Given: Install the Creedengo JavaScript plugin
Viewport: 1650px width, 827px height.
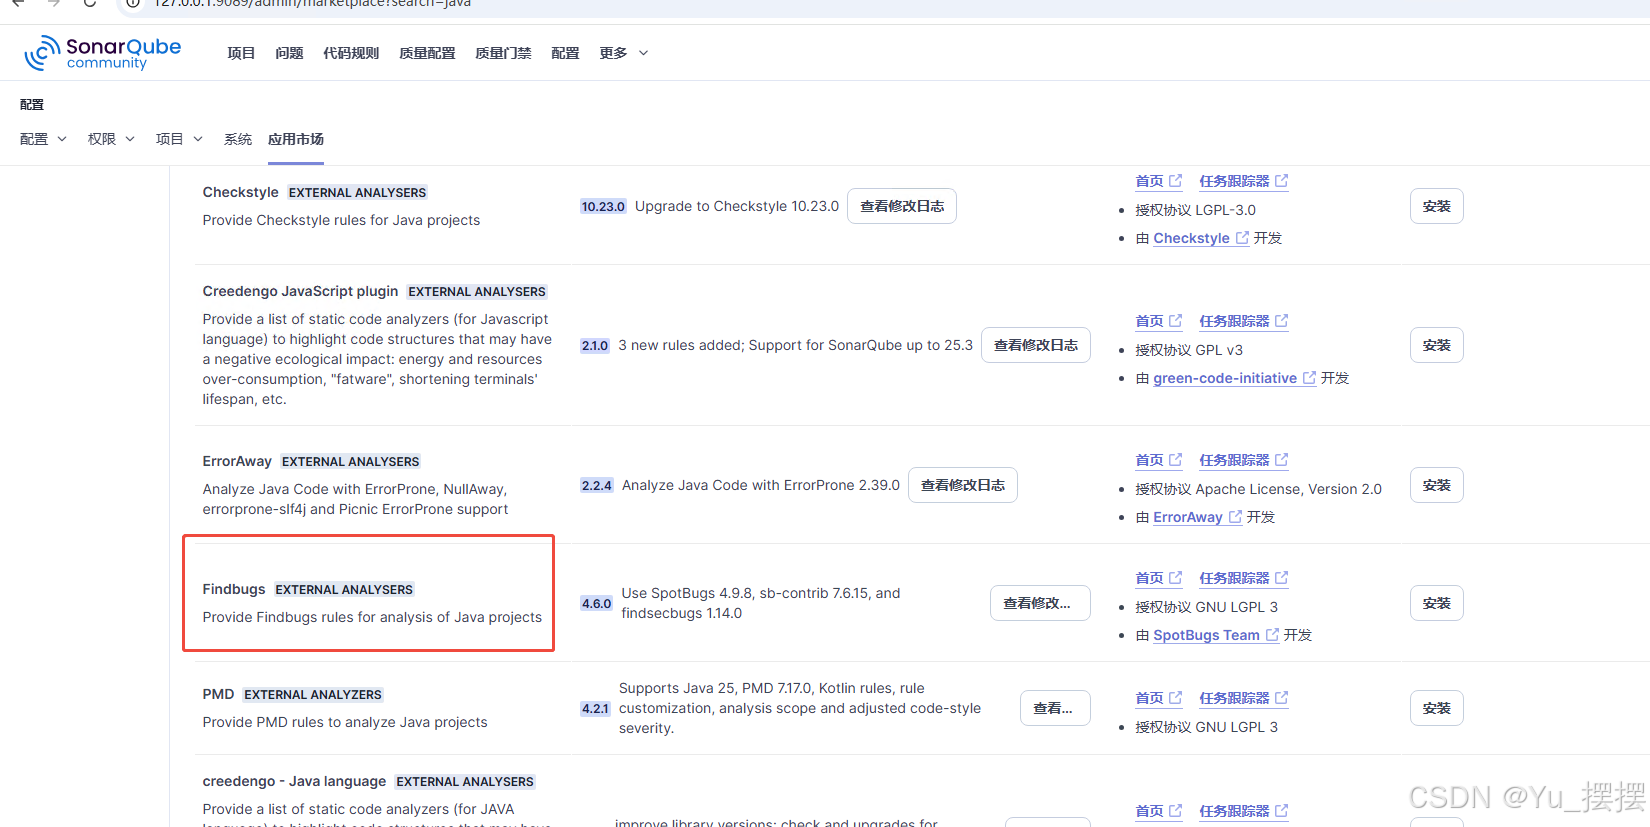Looking at the screenshot, I should (1437, 345).
